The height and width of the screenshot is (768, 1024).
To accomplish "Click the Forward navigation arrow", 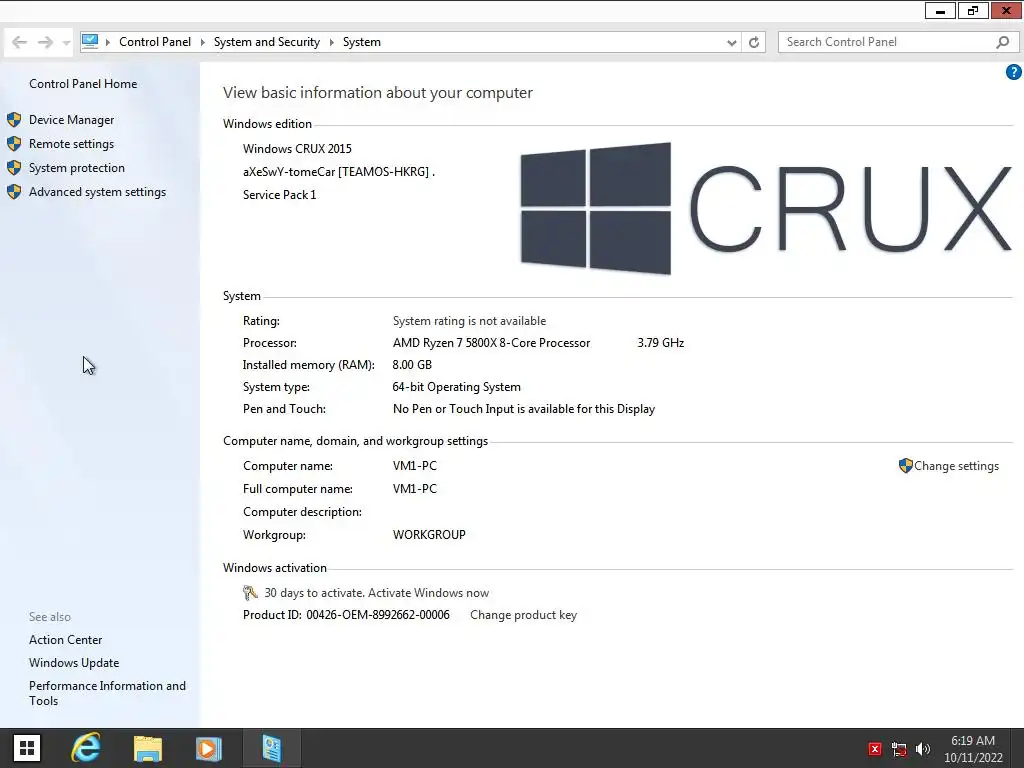I will point(45,42).
